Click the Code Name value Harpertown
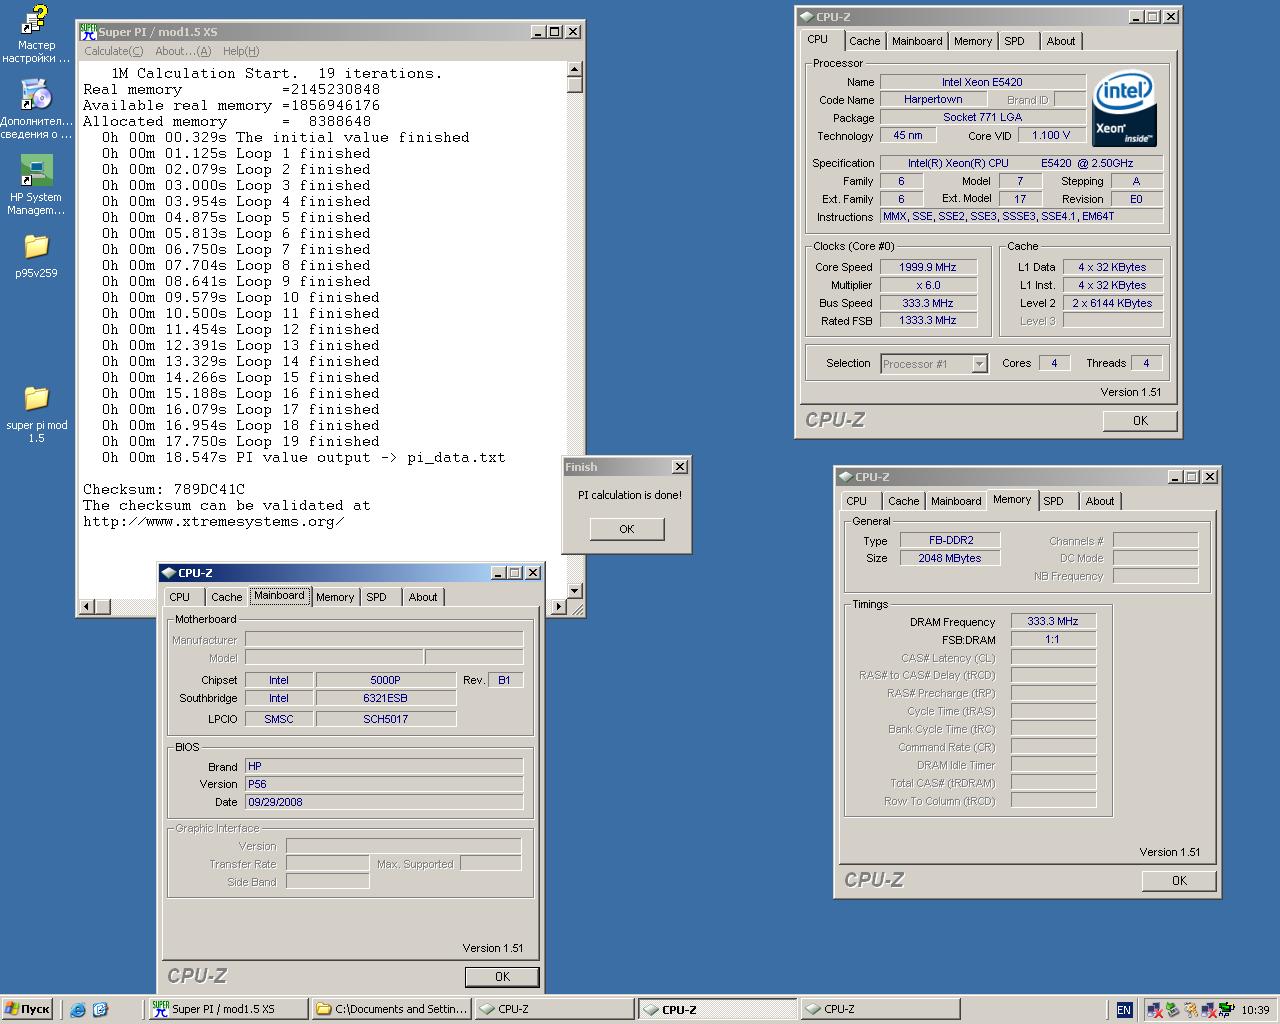This screenshot has width=1280, height=1024. (x=933, y=100)
